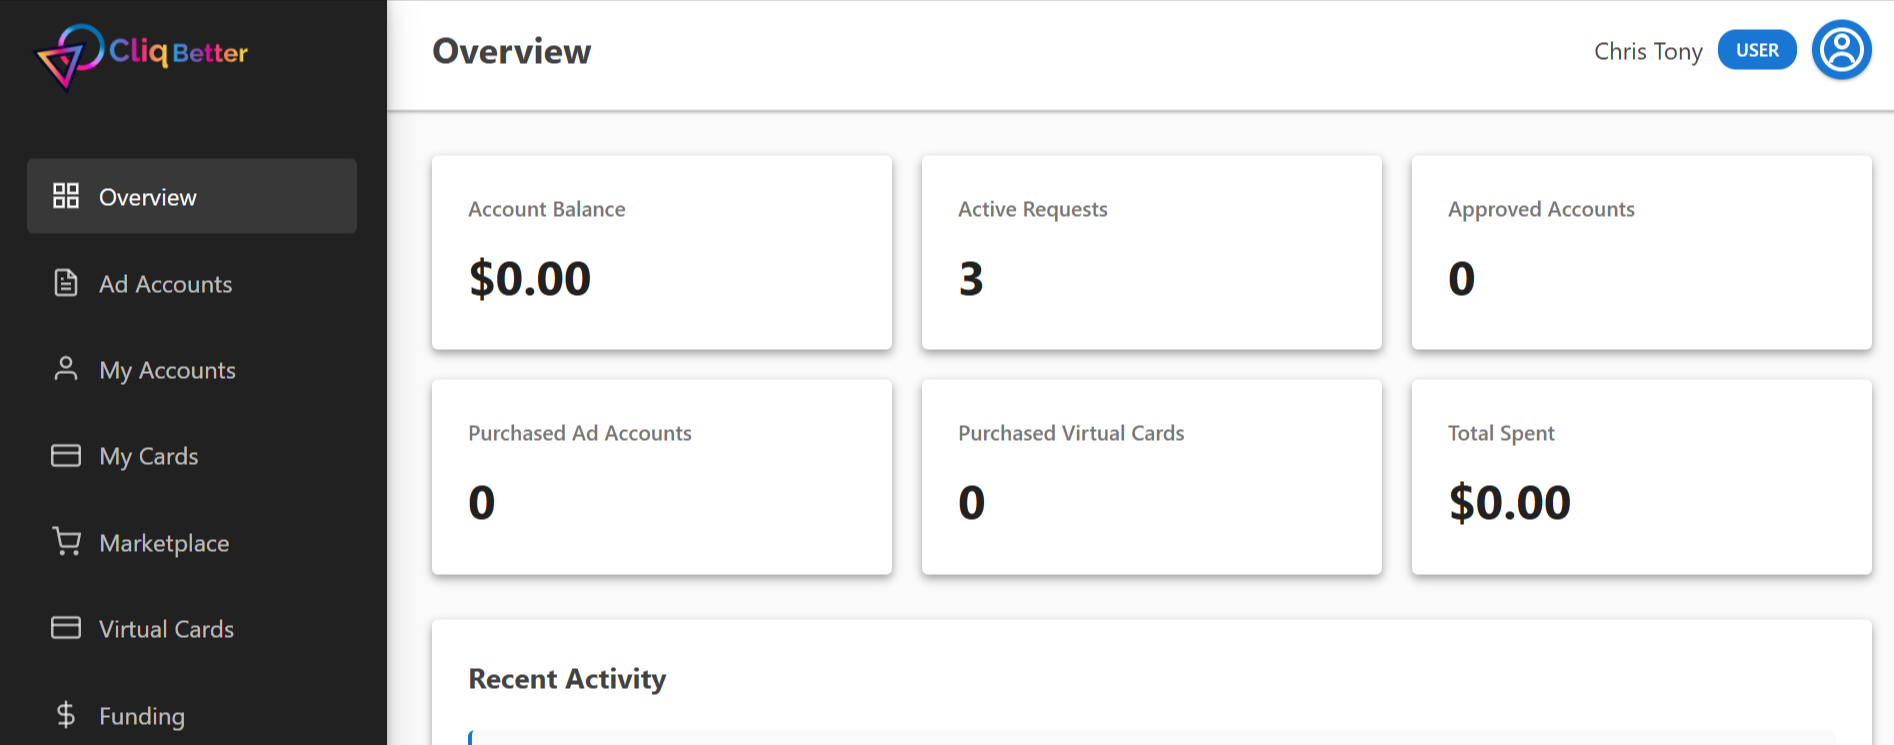Click the Account Balance card
Viewport: 1894px width, 745px height.
pos(661,252)
